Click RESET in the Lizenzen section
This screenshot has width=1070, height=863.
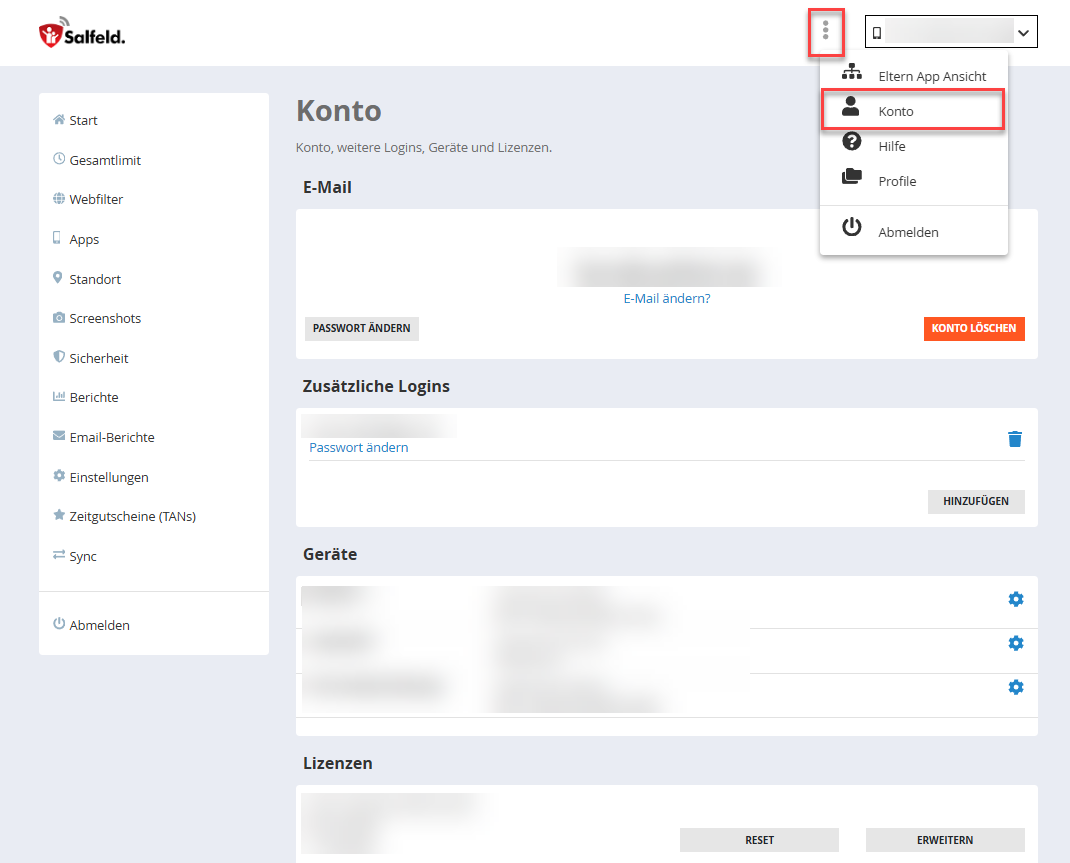[759, 840]
